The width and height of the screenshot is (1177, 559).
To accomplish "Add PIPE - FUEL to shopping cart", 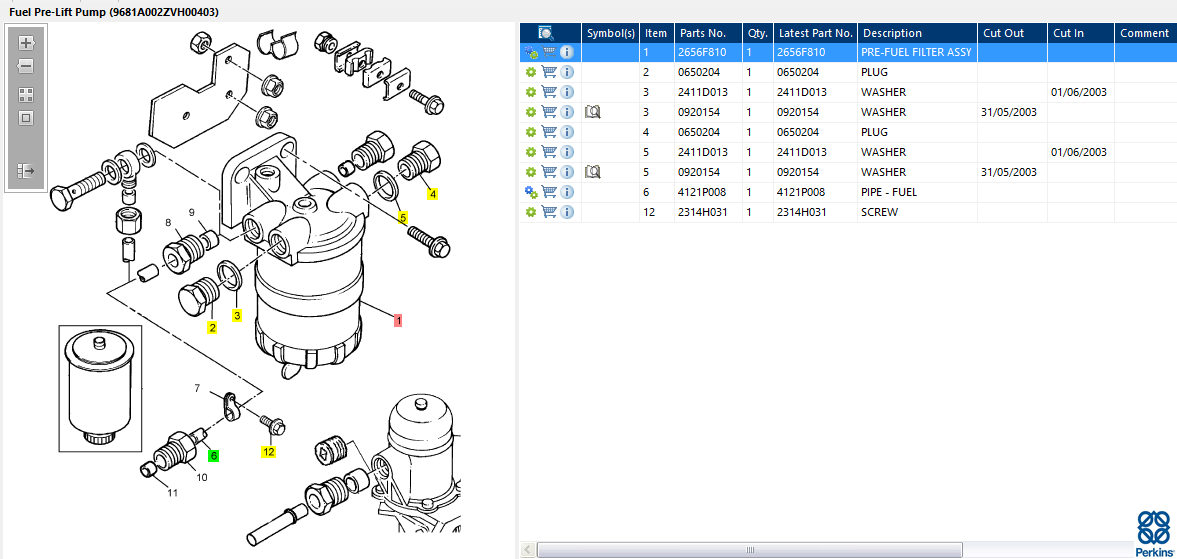I will 549,192.
